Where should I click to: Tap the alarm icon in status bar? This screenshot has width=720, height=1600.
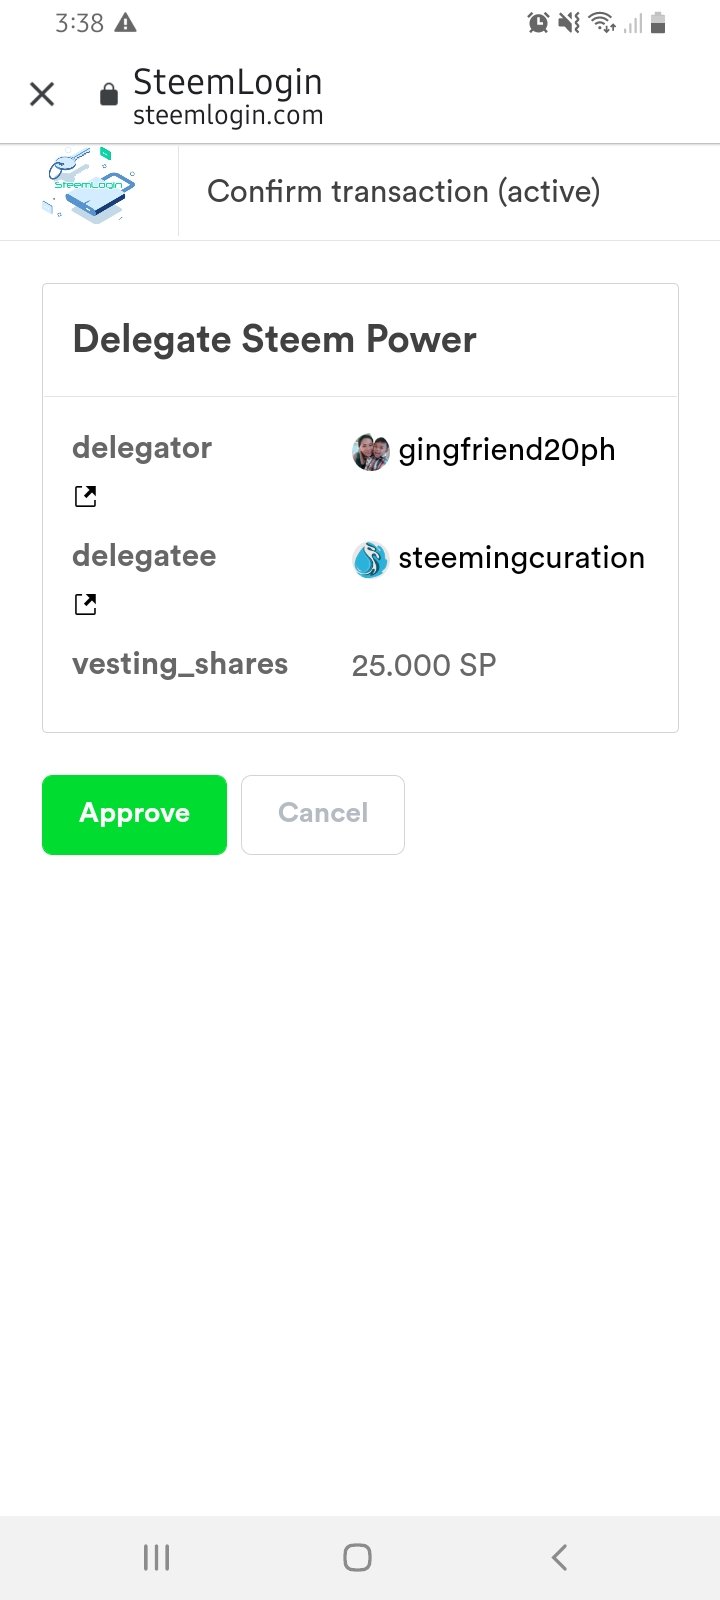[x=538, y=22]
